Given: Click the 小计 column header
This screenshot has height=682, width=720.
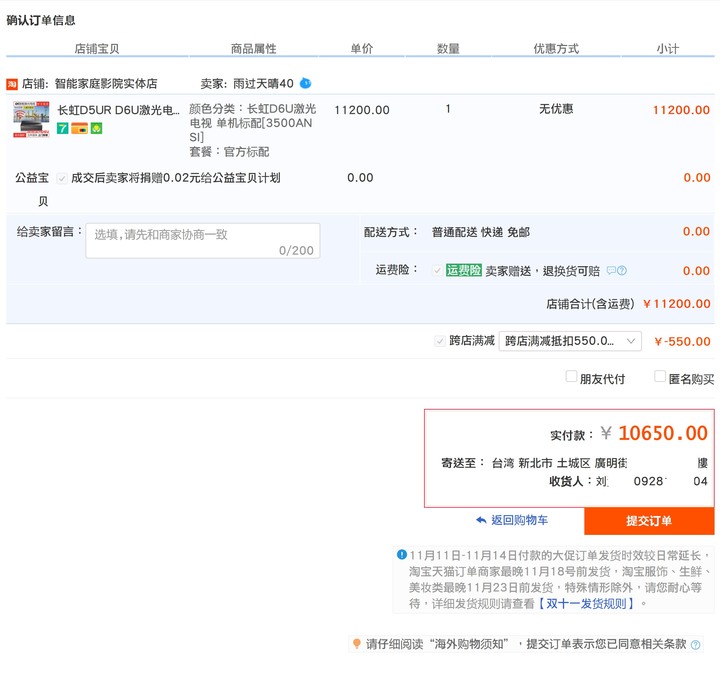Looking at the screenshot, I should (668, 49).
